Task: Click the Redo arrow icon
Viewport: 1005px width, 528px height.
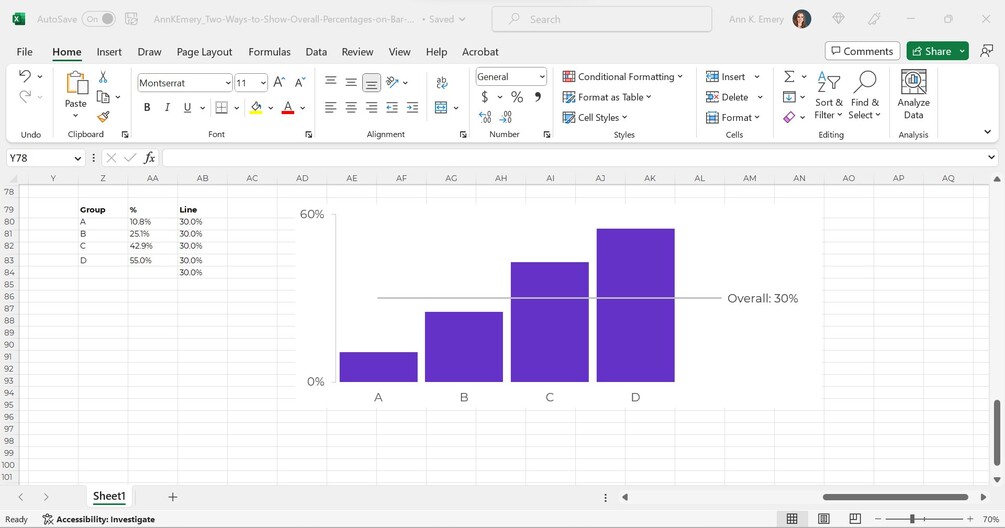Action: (25, 97)
